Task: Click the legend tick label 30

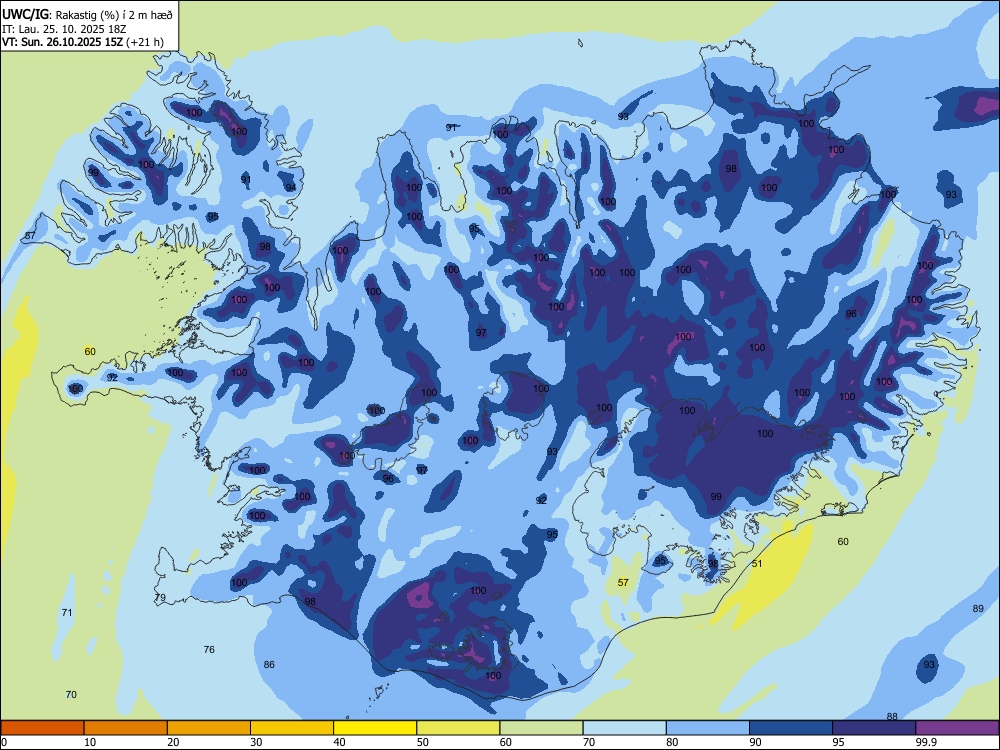Action: [x=256, y=742]
